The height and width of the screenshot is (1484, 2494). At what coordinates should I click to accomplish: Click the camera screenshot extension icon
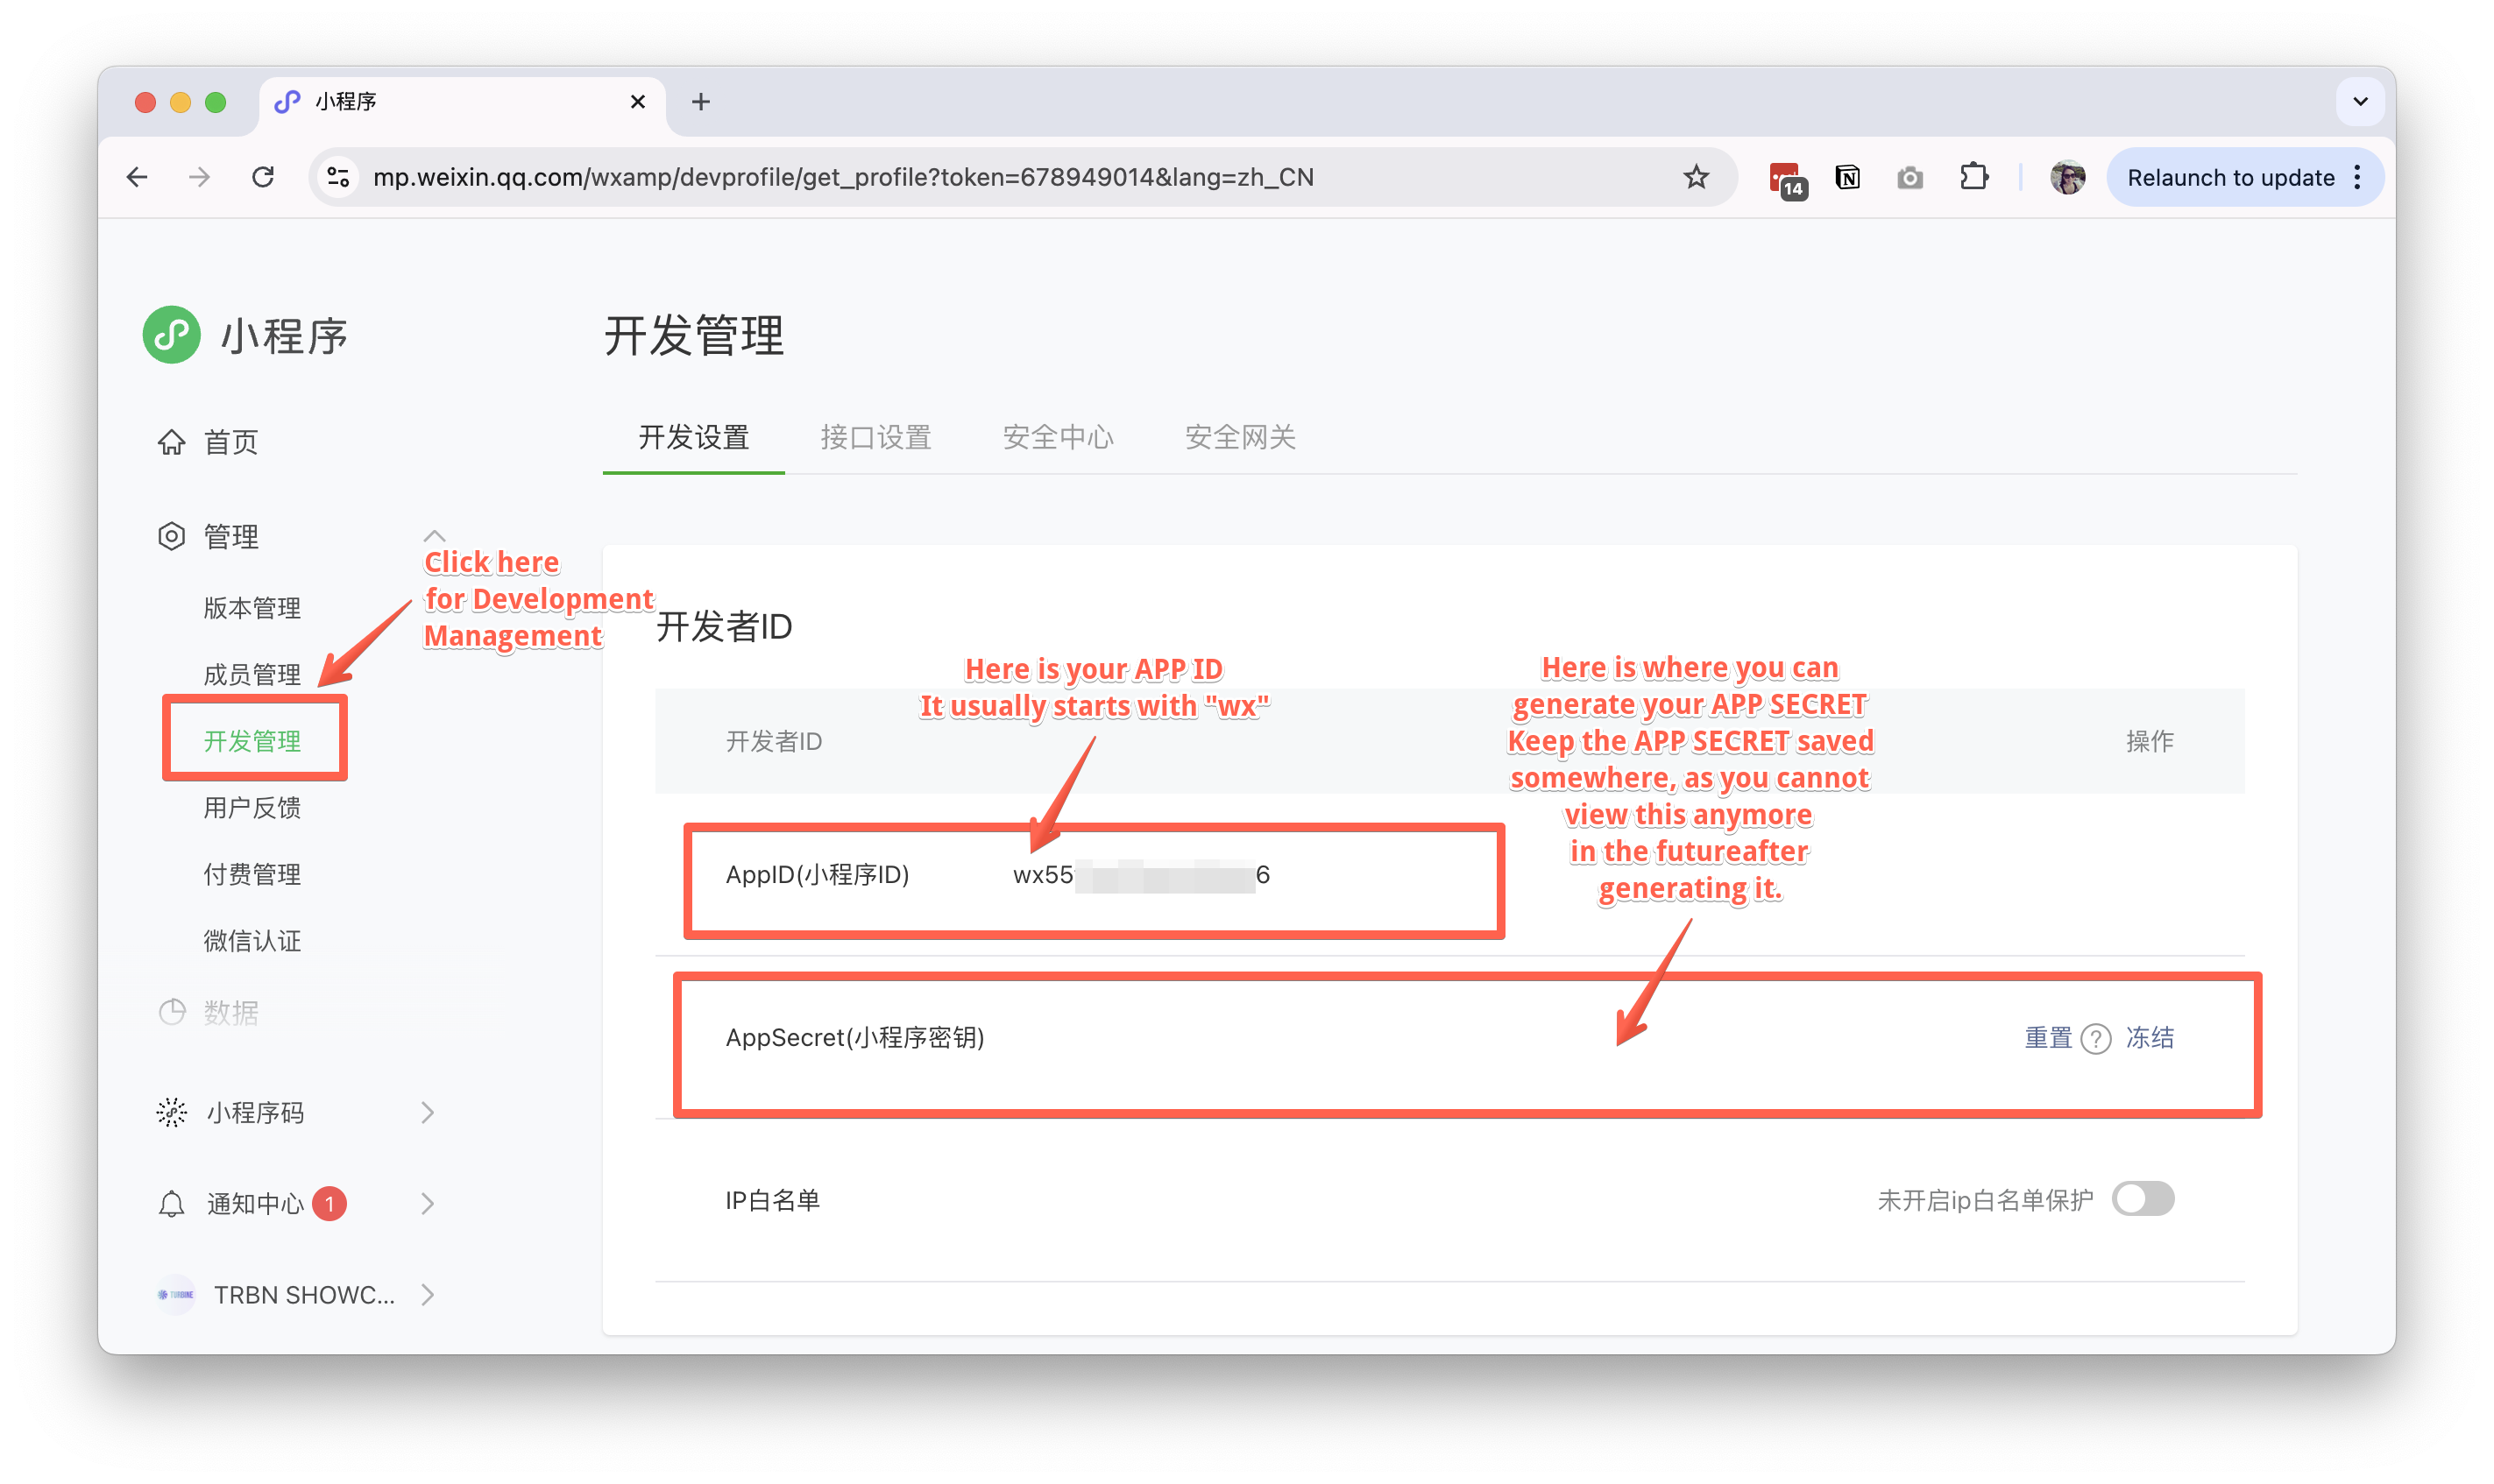point(1910,177)
